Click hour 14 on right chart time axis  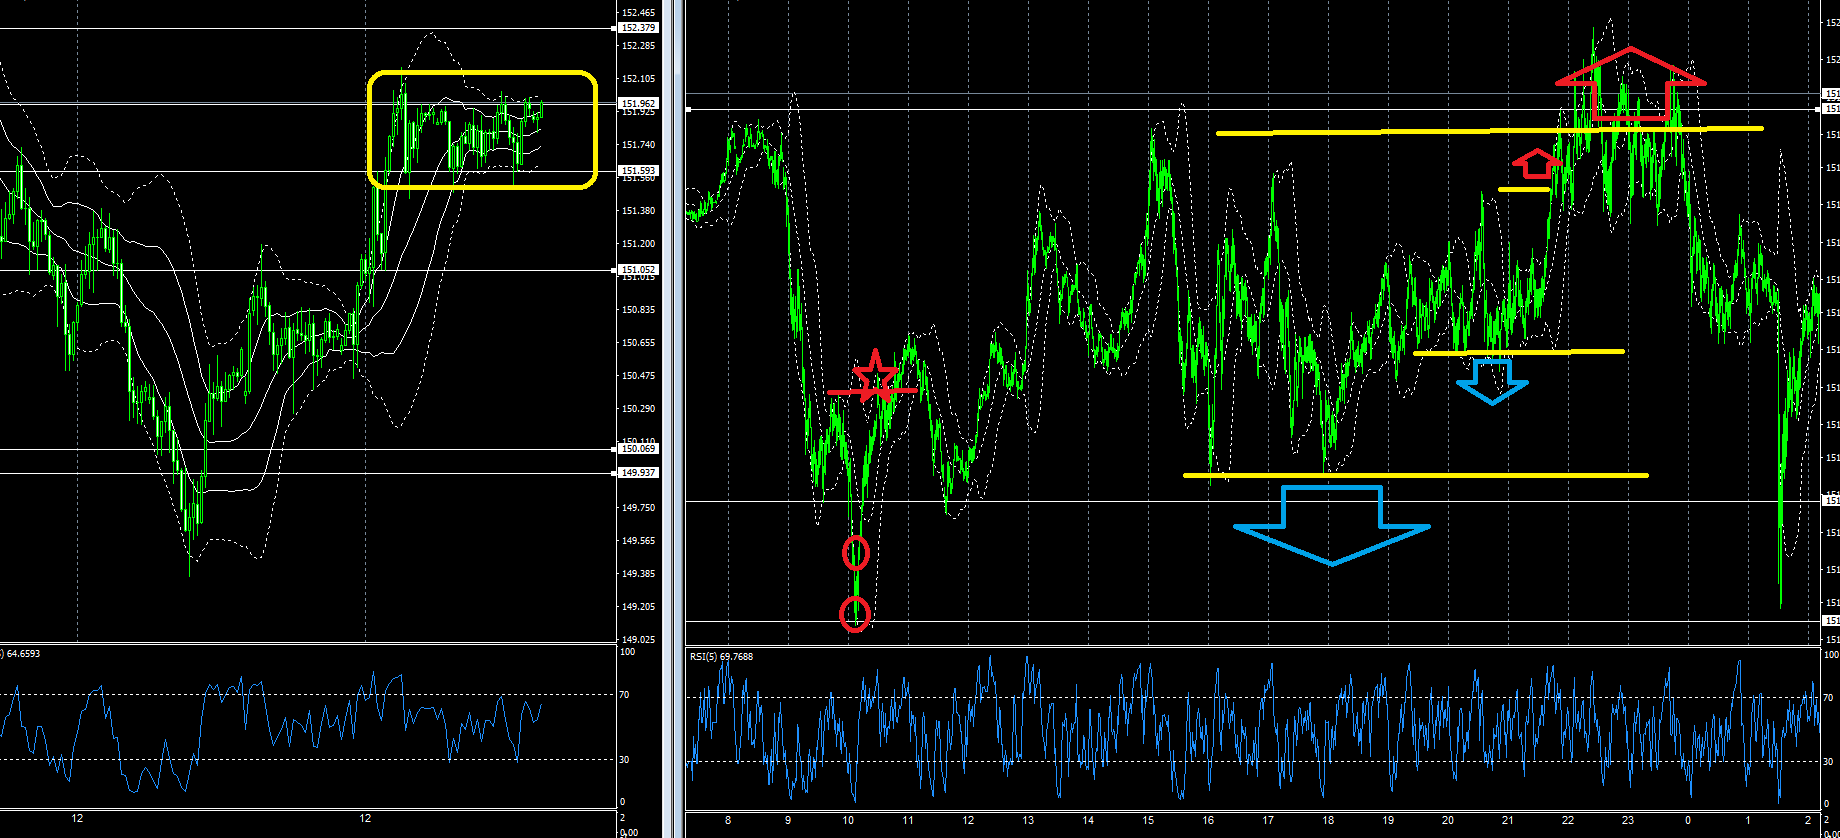(x=1088, y=821)
